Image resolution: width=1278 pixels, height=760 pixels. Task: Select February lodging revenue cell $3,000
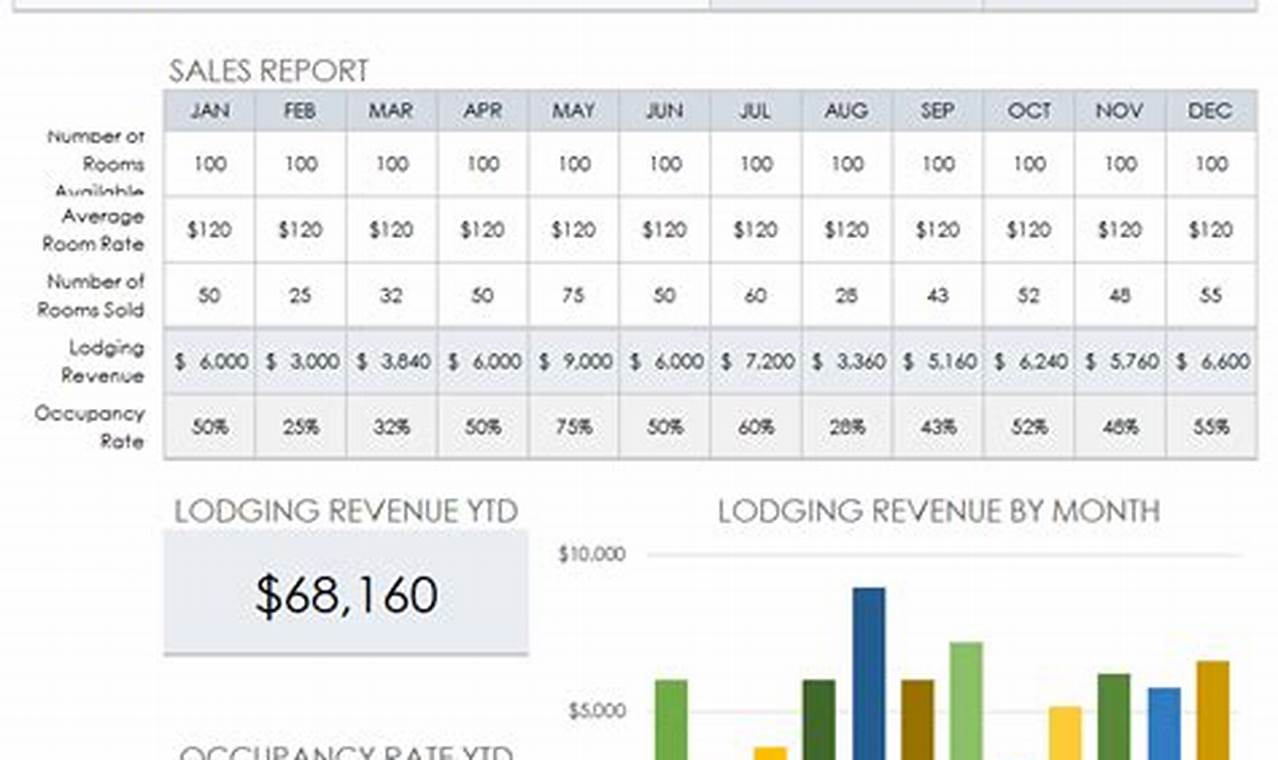(x=301, y=362)
